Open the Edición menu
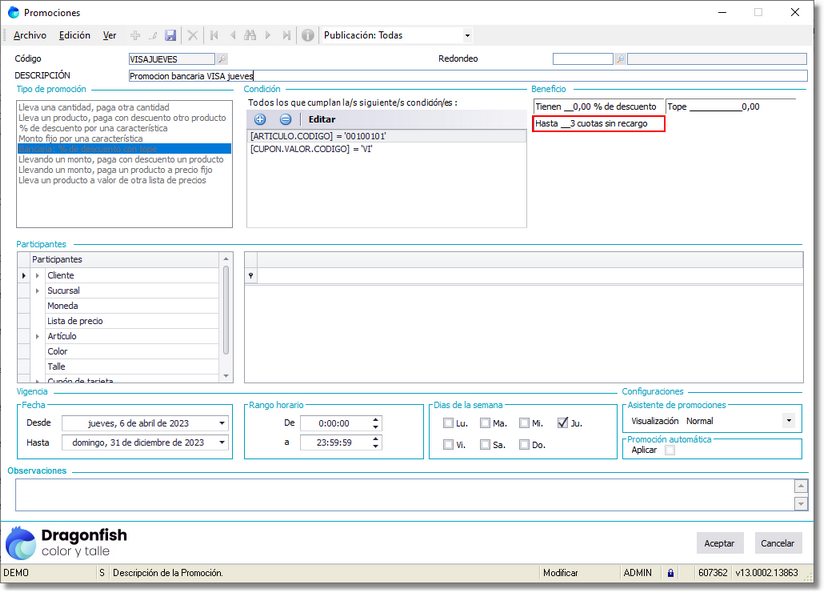Image resolution: width=824 pixels, height=593 pixels. (x=75, y=35)
